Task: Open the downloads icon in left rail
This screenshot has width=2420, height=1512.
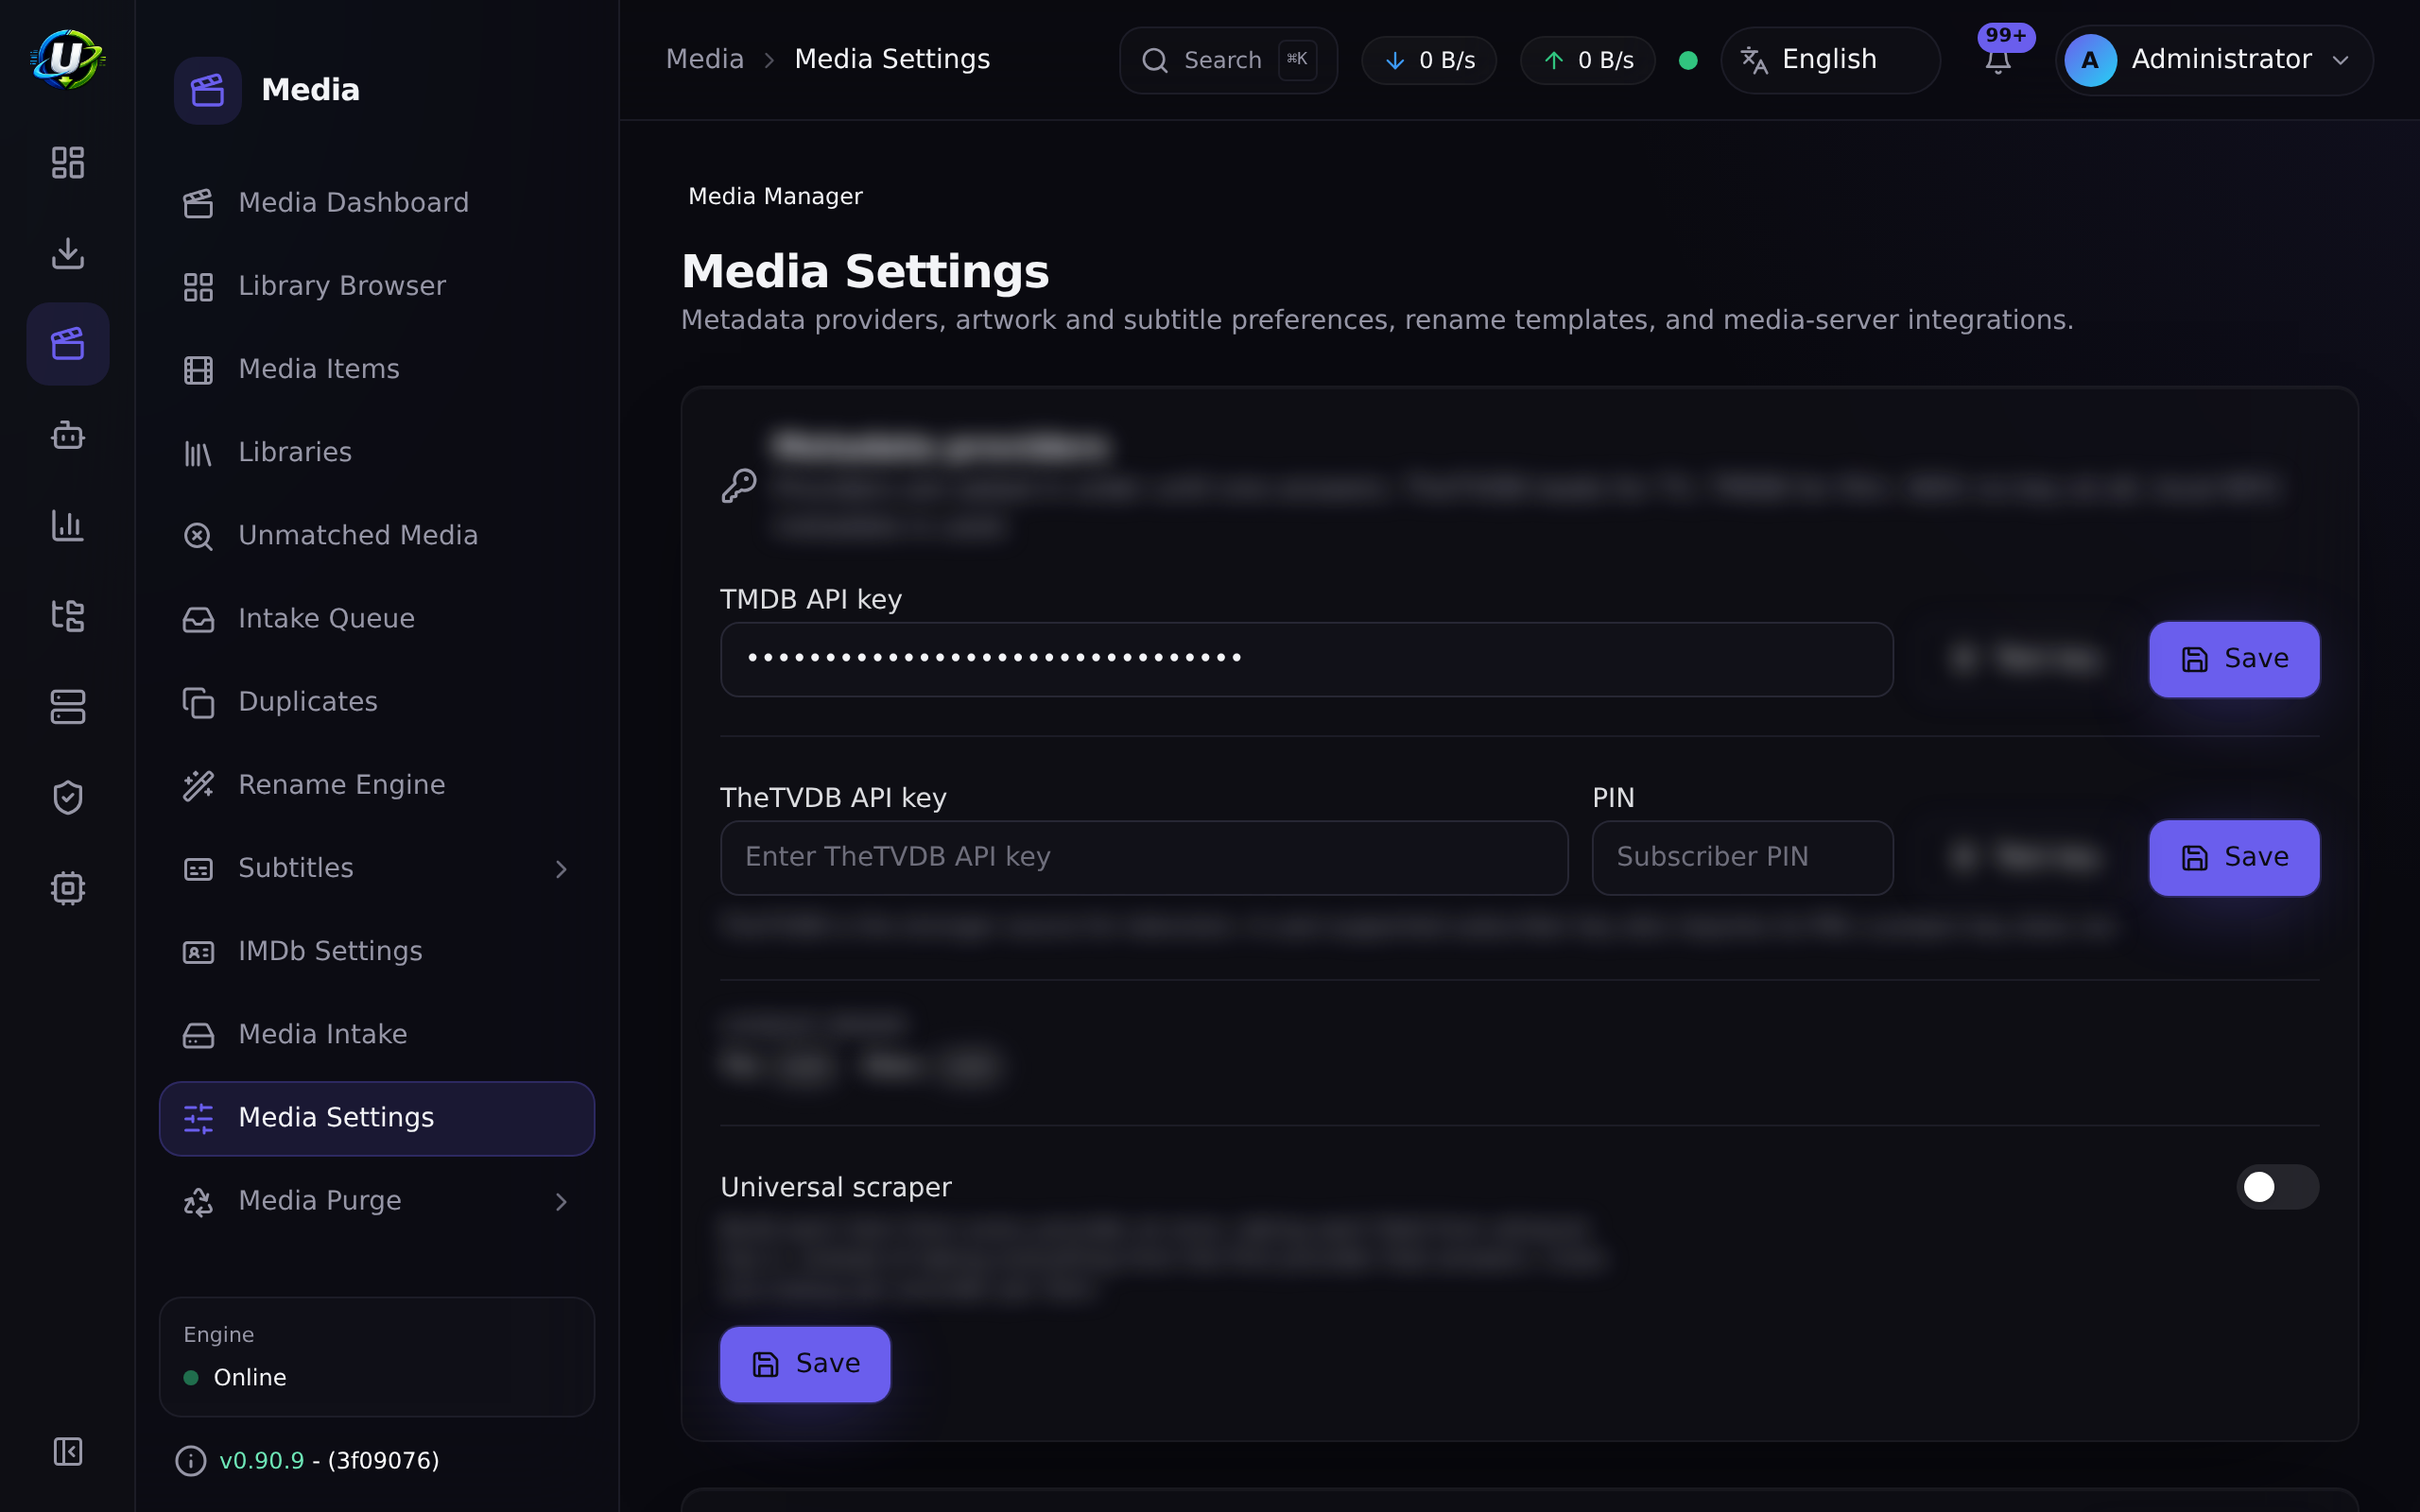Action: click(67, 253)
